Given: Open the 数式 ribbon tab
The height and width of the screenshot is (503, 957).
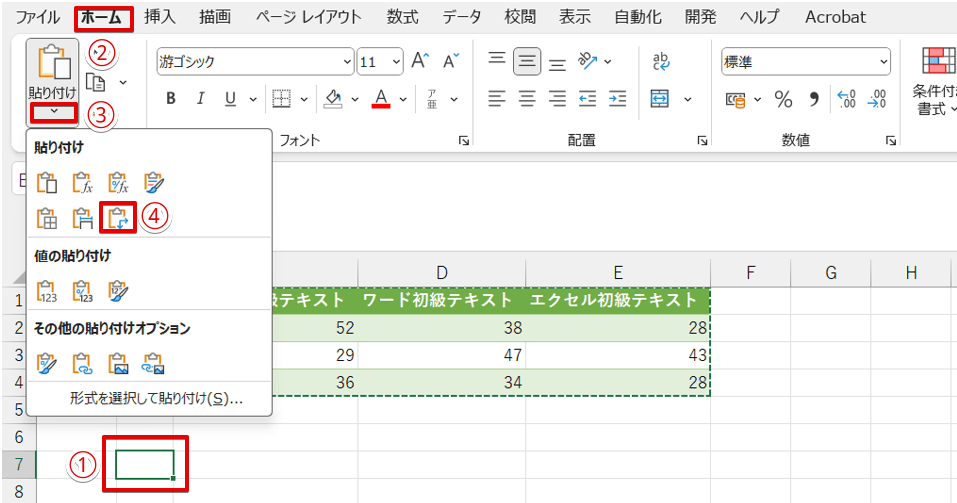Looking at the screenshot, I should click(x=403, y=17).
